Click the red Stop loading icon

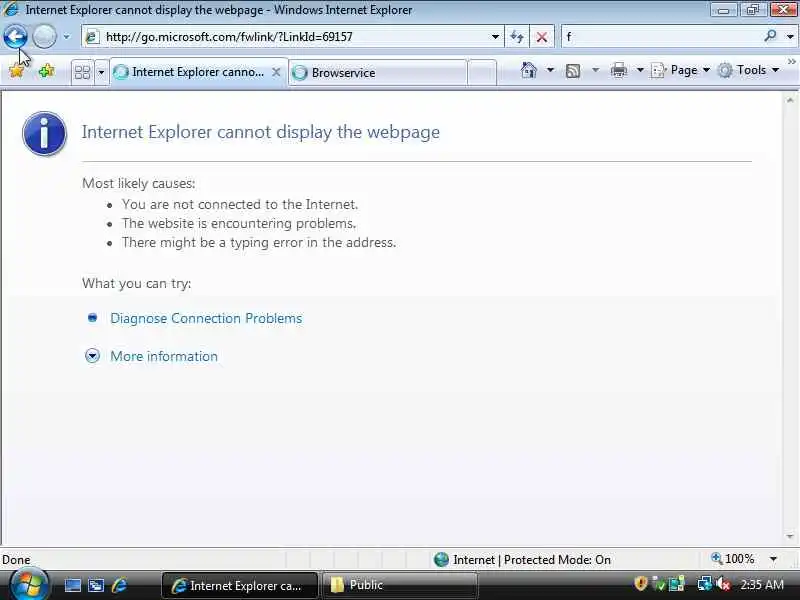click(542, 37)
